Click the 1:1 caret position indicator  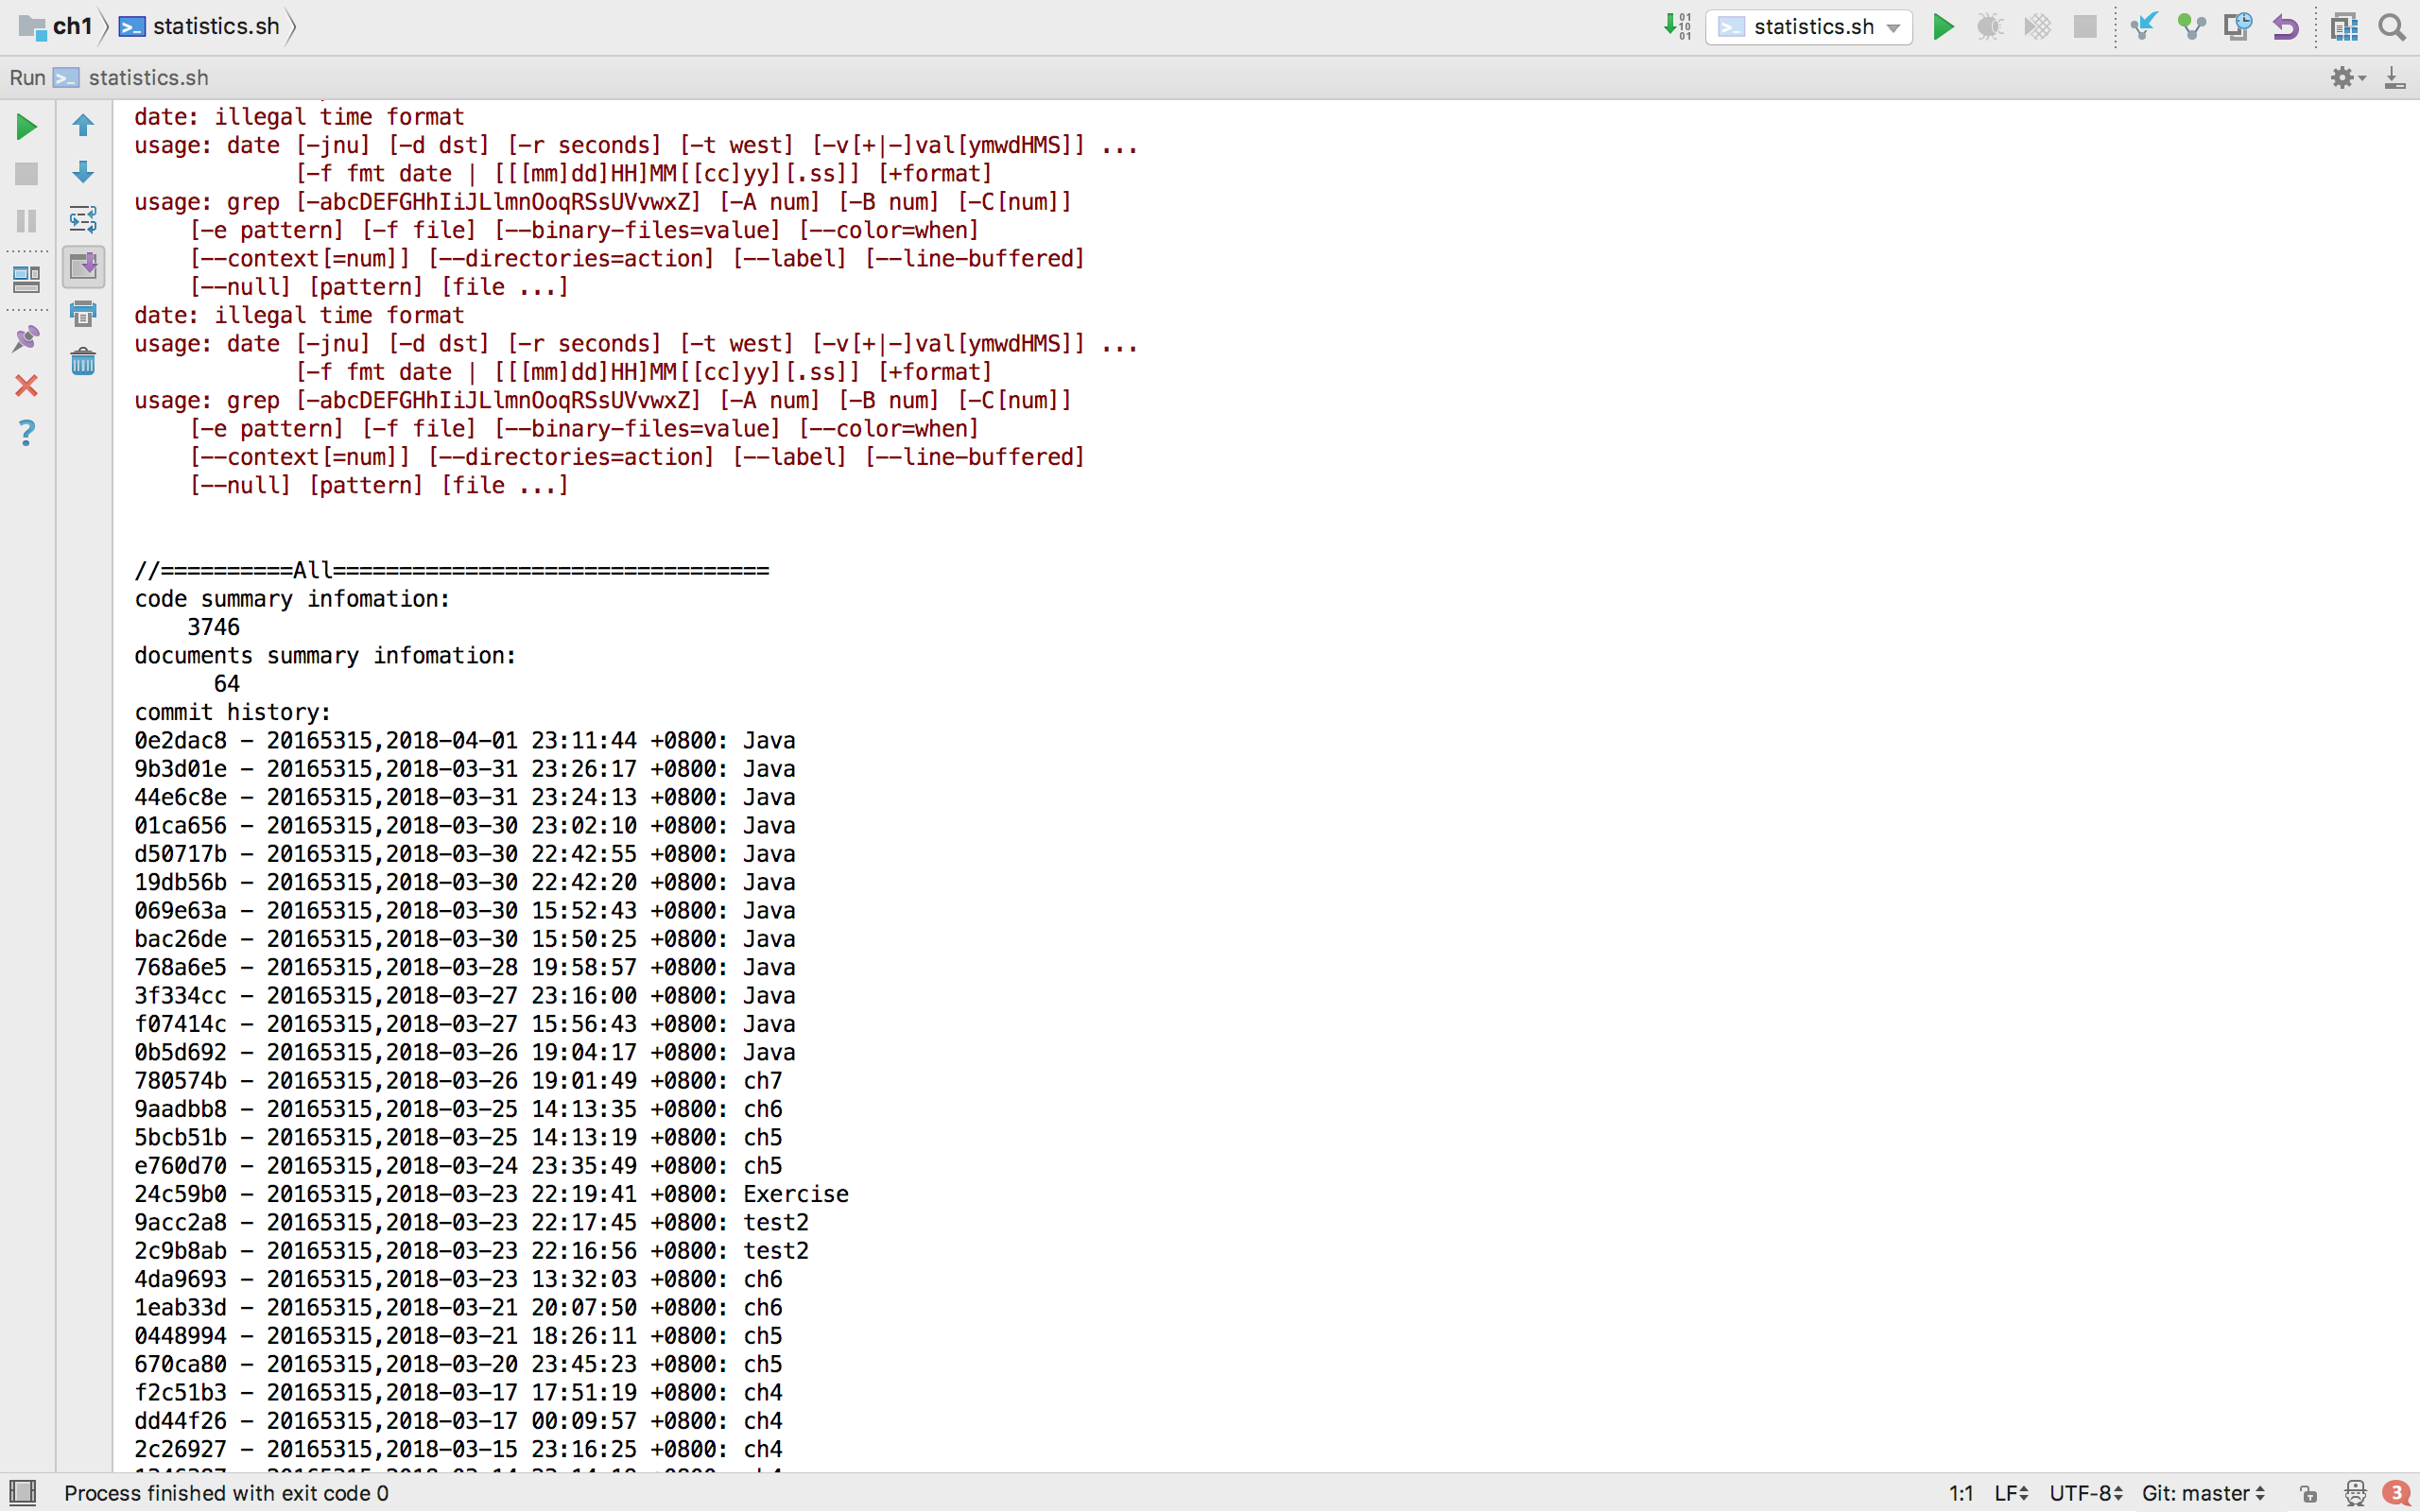pyautogui.click(x=1961, y=1492)
